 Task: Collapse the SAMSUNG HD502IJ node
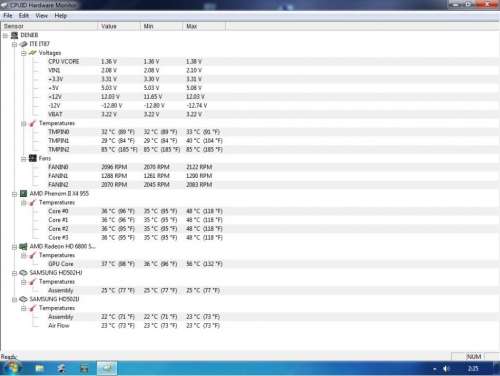coord(14,300)
